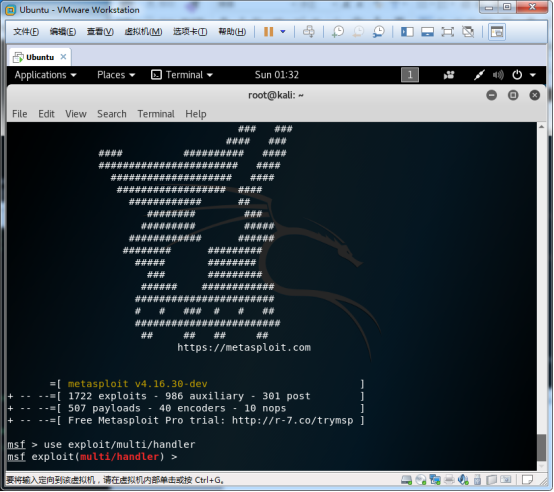The width and height of the screenshot is (554, 492).
Task: Click the volume speaker icon in top bar
Action: pyautogui.click(x=498, y=75)
